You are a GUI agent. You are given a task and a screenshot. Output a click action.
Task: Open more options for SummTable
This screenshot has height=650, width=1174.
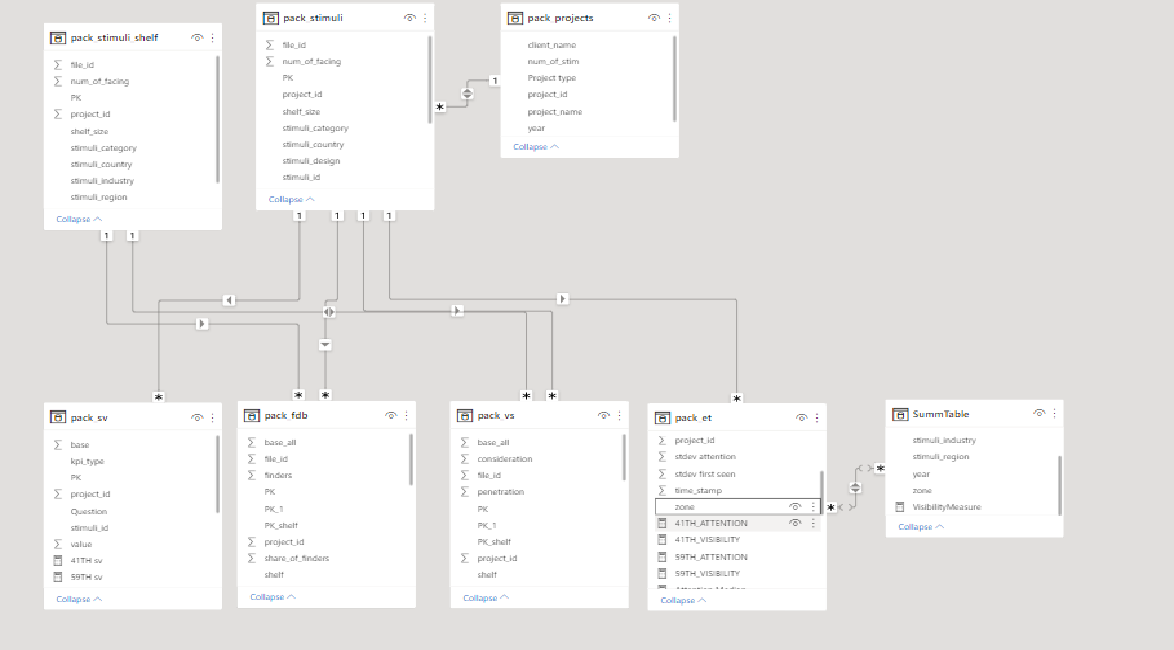pos(1054,413)
